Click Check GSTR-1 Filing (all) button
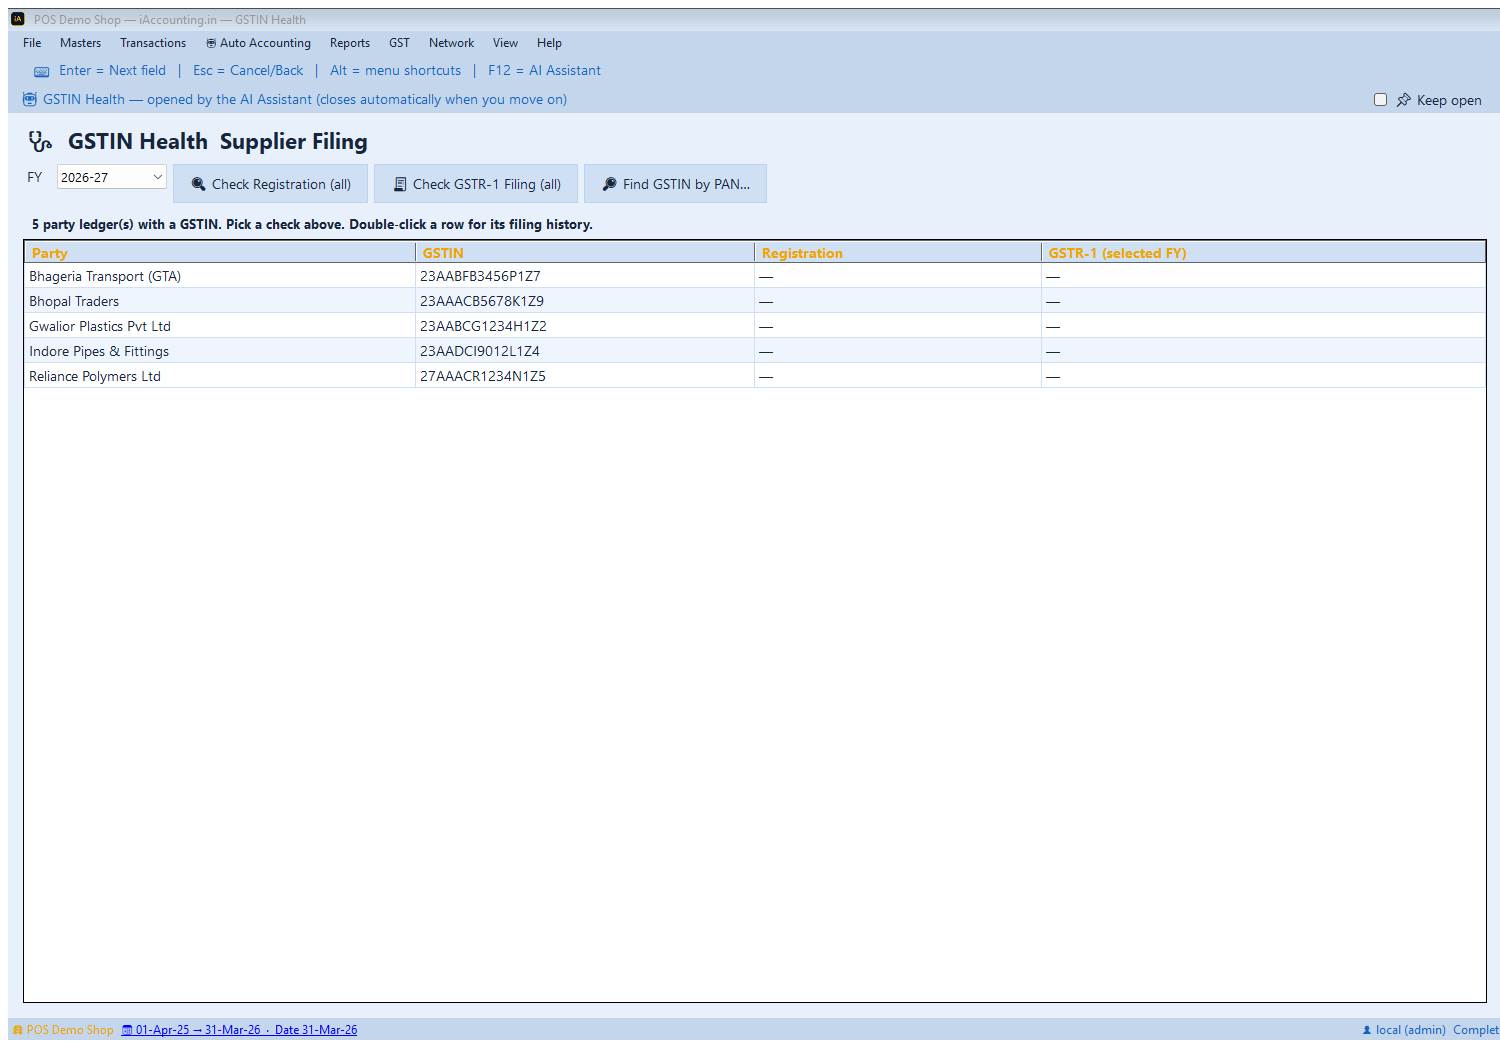The width and height of the screenshot is (1500, 1048). [476, 184]
